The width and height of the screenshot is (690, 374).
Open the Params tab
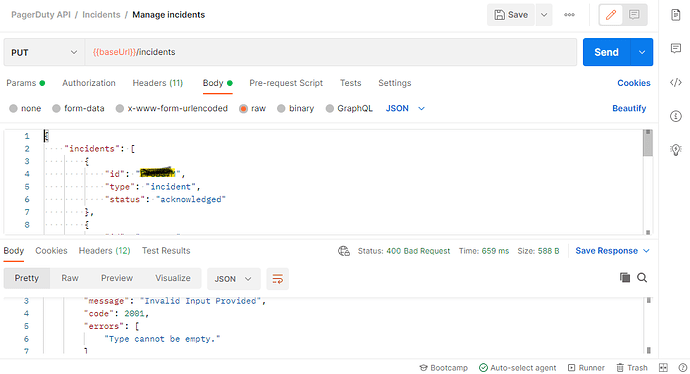tap(26, 83)
